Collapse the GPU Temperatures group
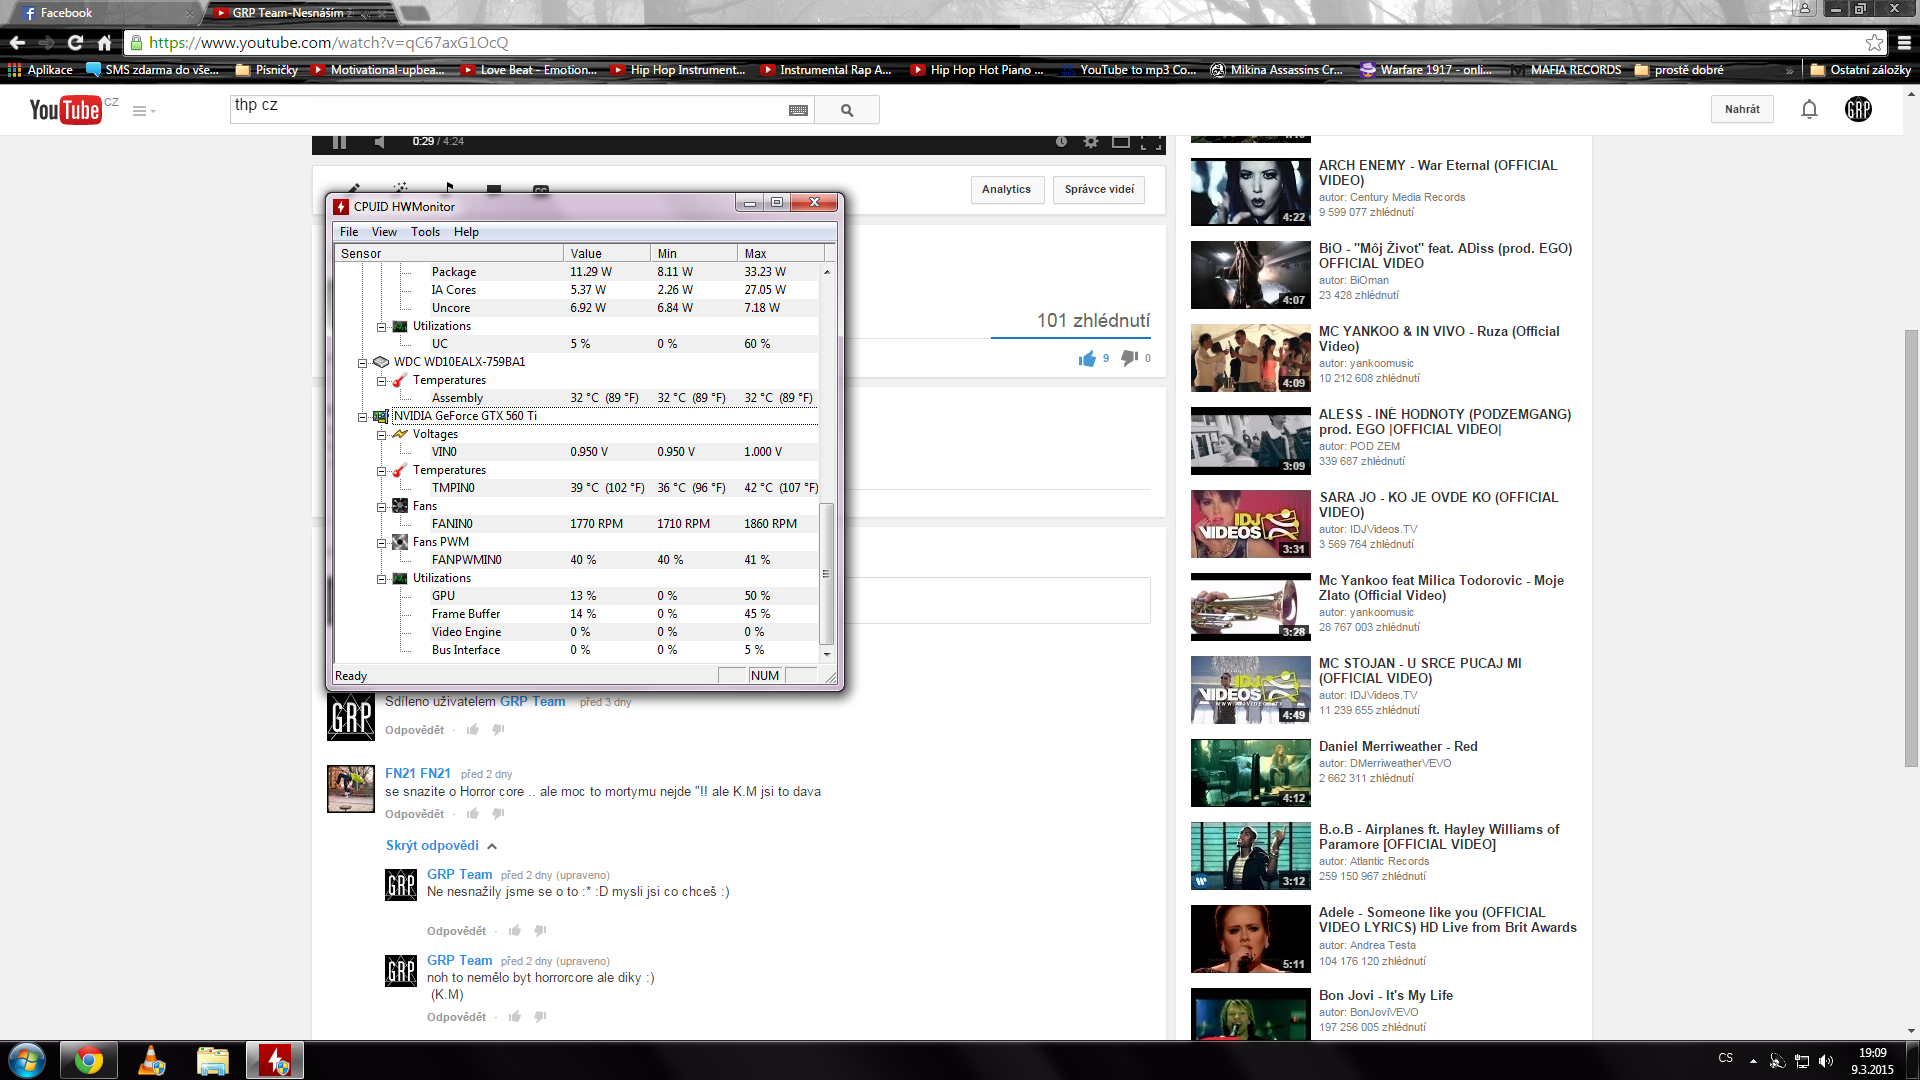 tap(381, 471)
